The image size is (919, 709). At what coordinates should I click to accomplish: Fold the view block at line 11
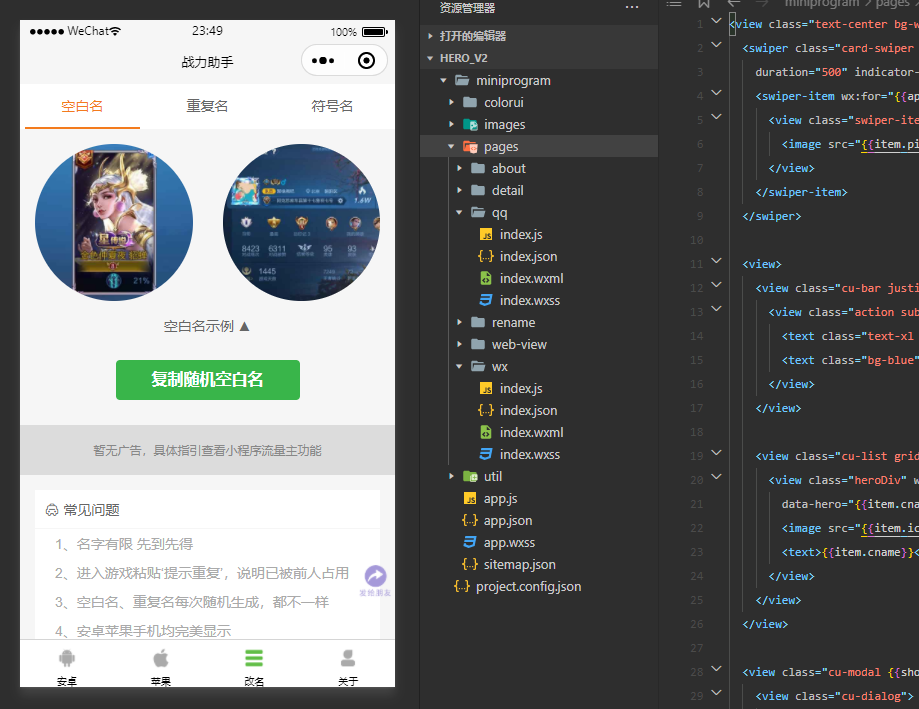point(716,261)
